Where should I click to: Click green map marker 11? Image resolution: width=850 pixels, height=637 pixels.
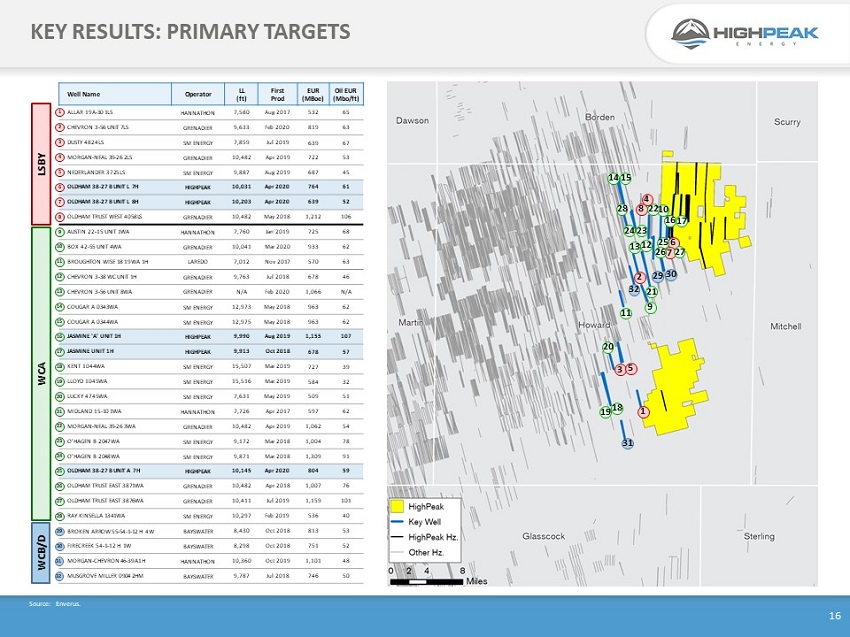pyautogui.click(x=626, y=313)
